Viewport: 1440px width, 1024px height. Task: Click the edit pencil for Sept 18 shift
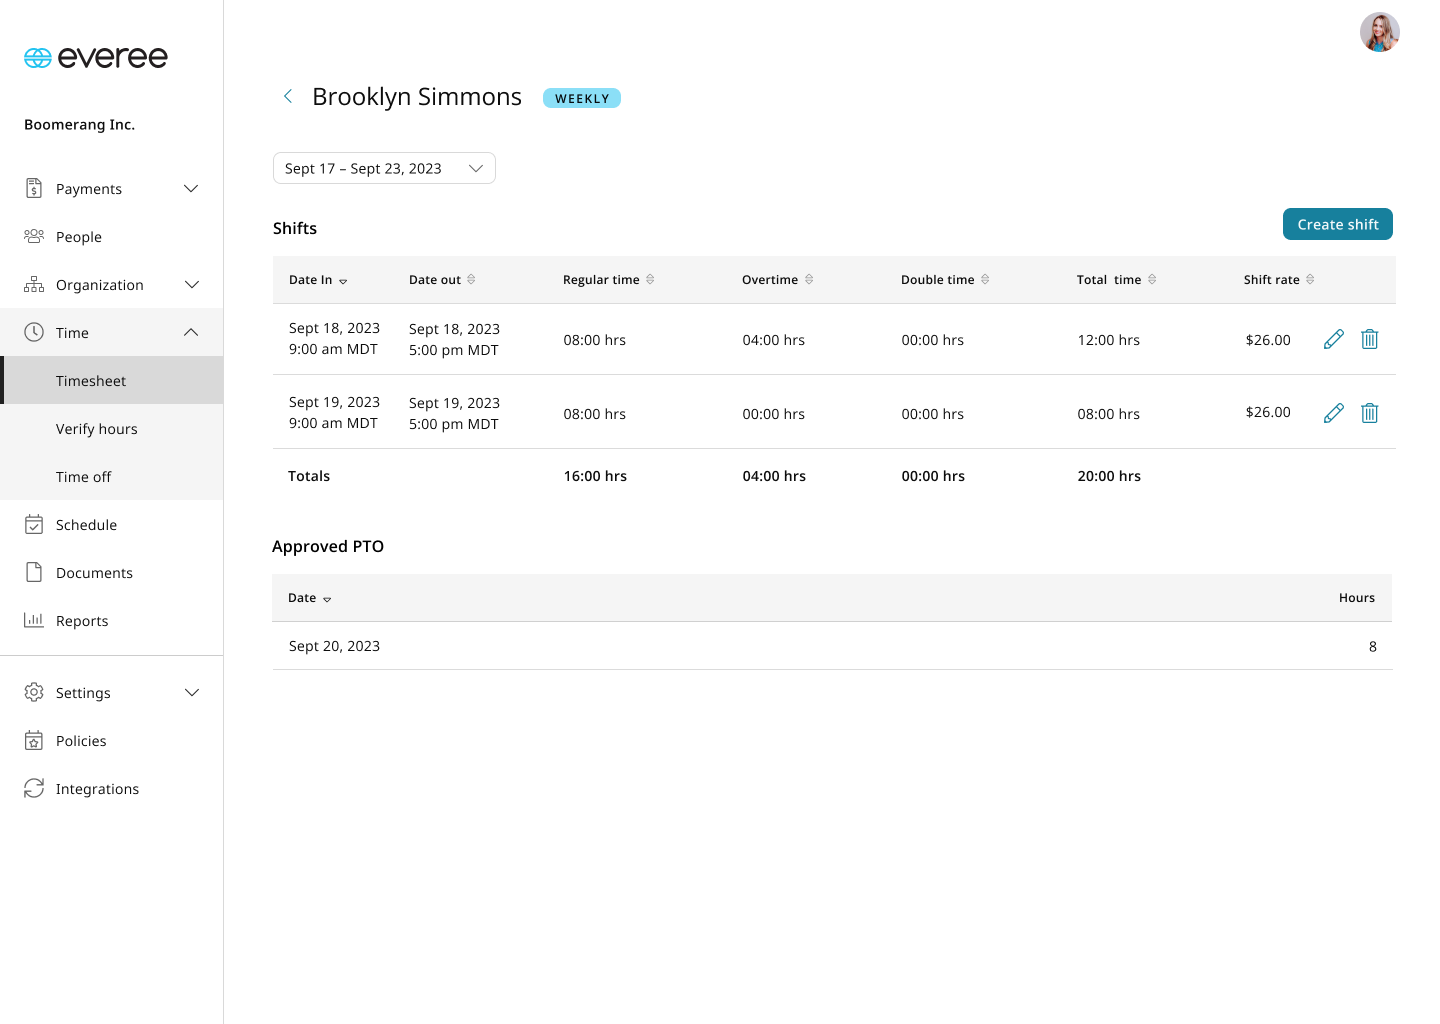(1333, 340)
